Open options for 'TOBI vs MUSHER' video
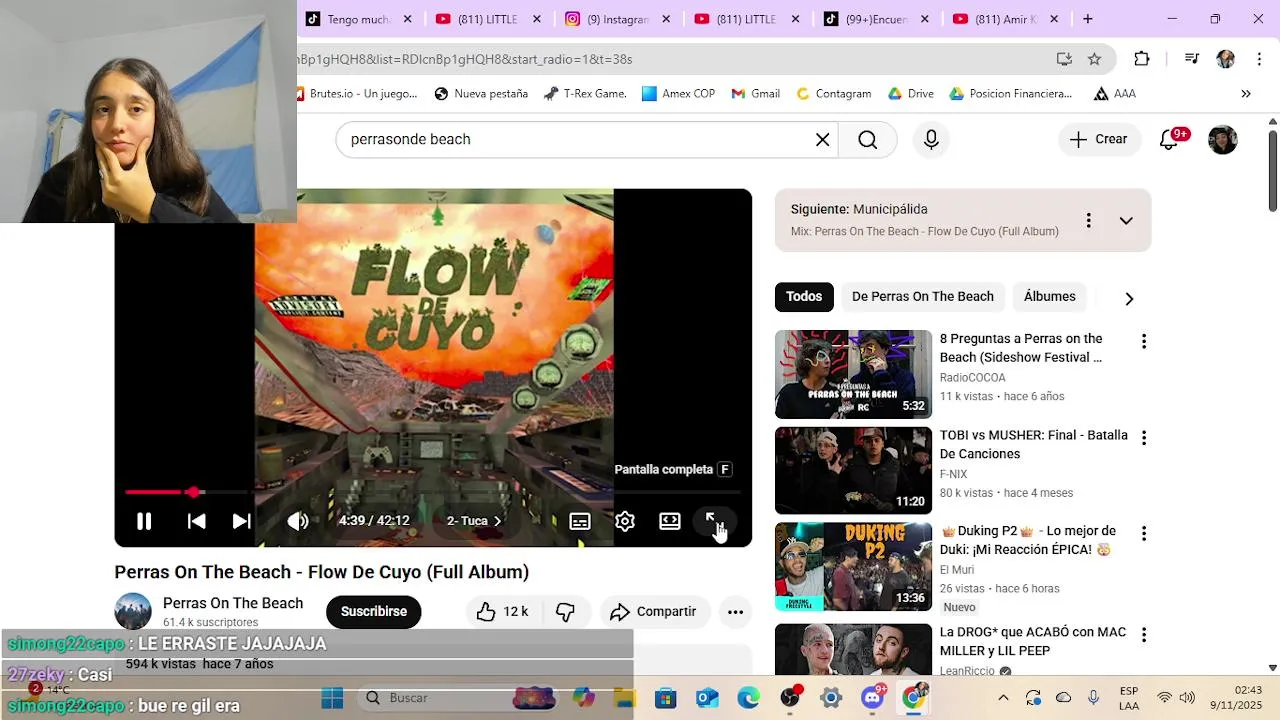 [1144, 438]
